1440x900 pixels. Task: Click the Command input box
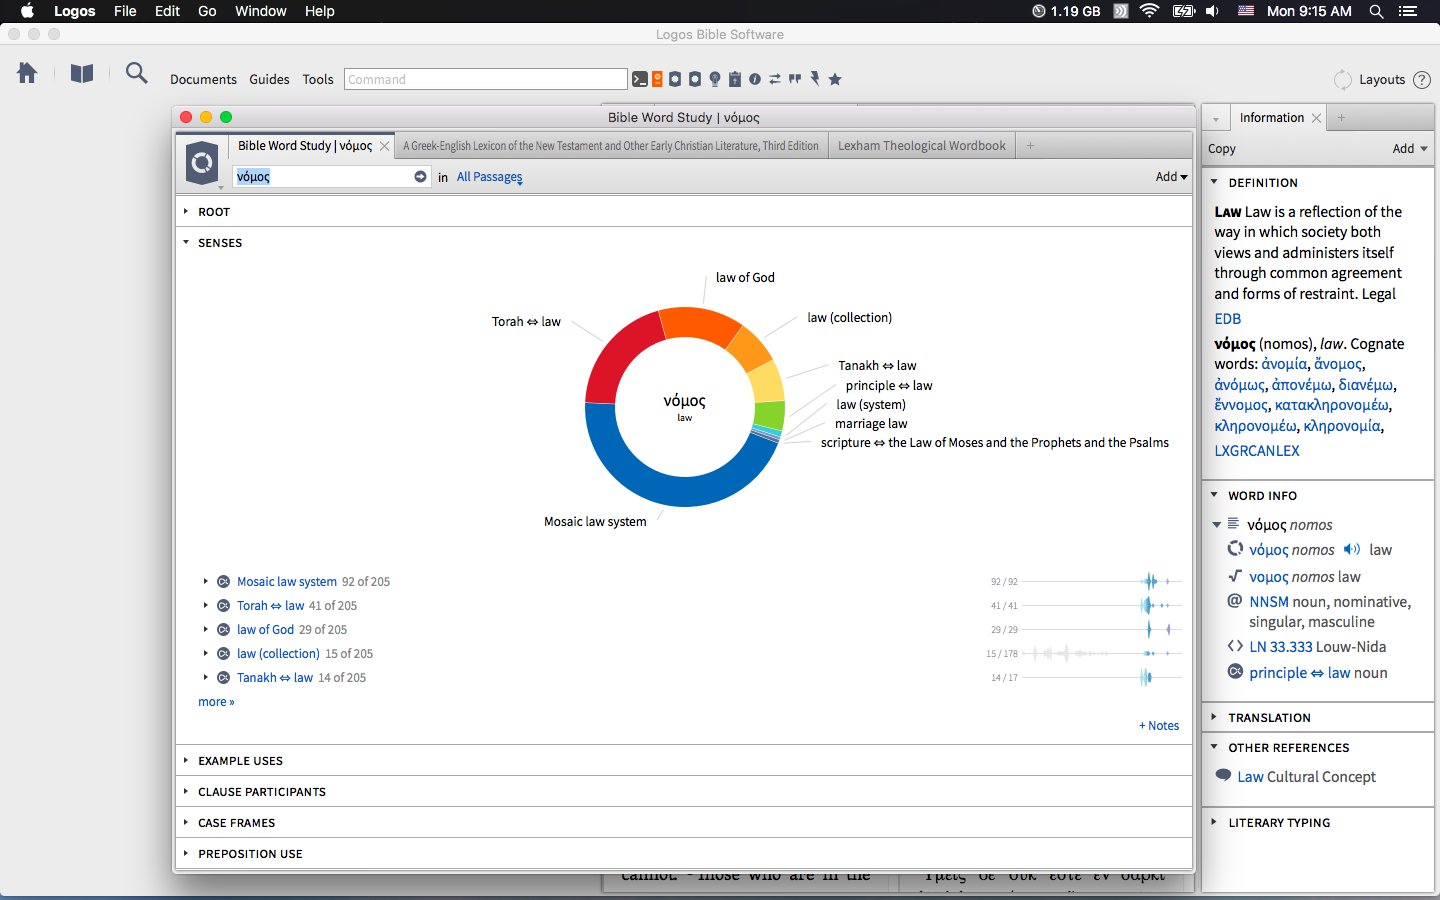[486, 79]
